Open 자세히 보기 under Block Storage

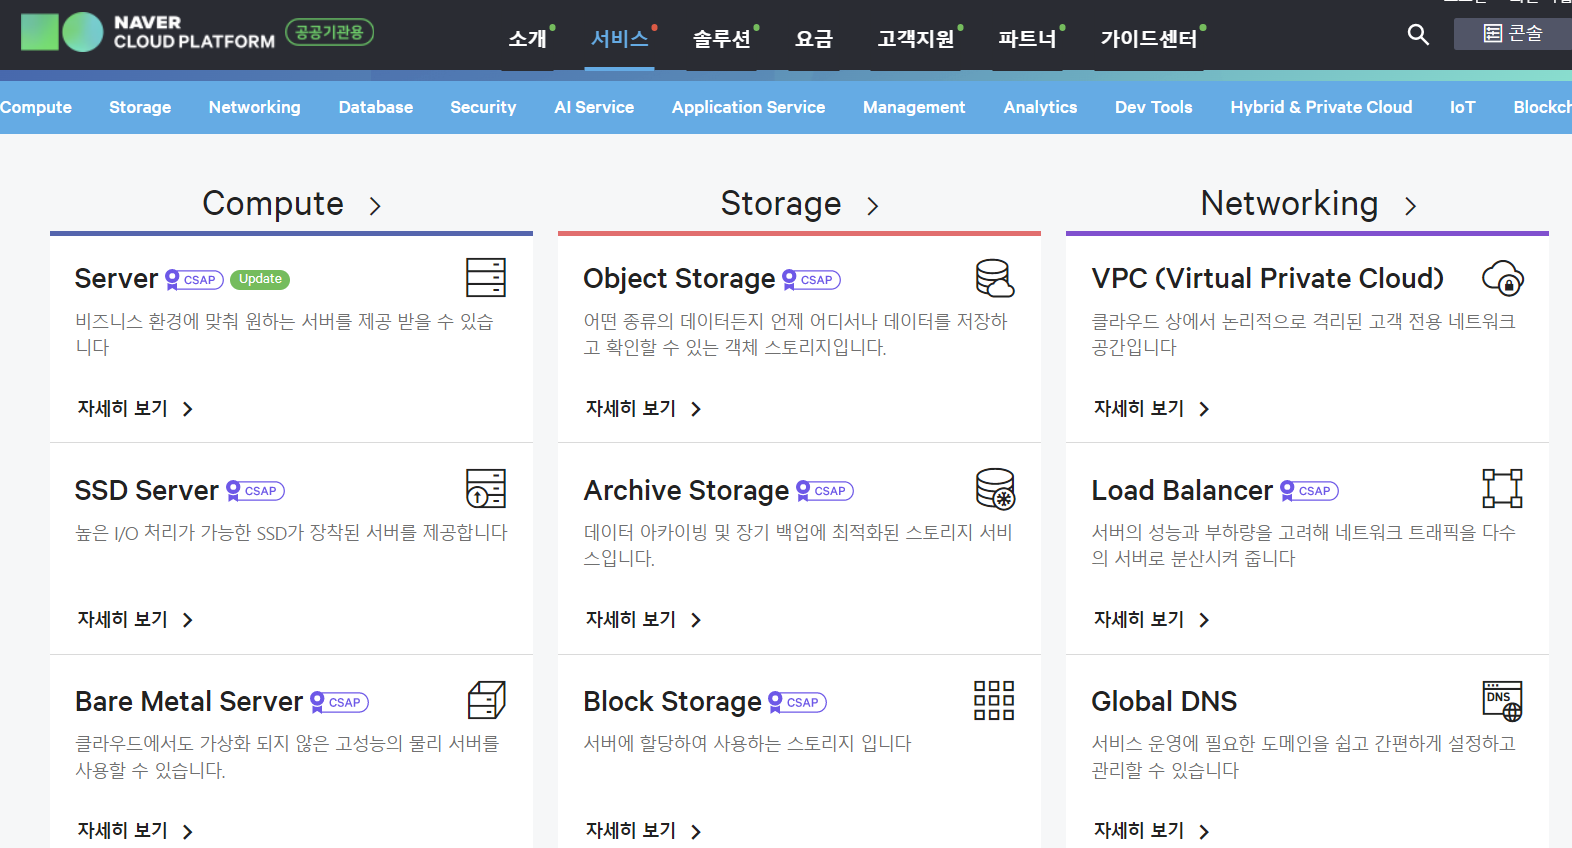[x=643, y=830]
